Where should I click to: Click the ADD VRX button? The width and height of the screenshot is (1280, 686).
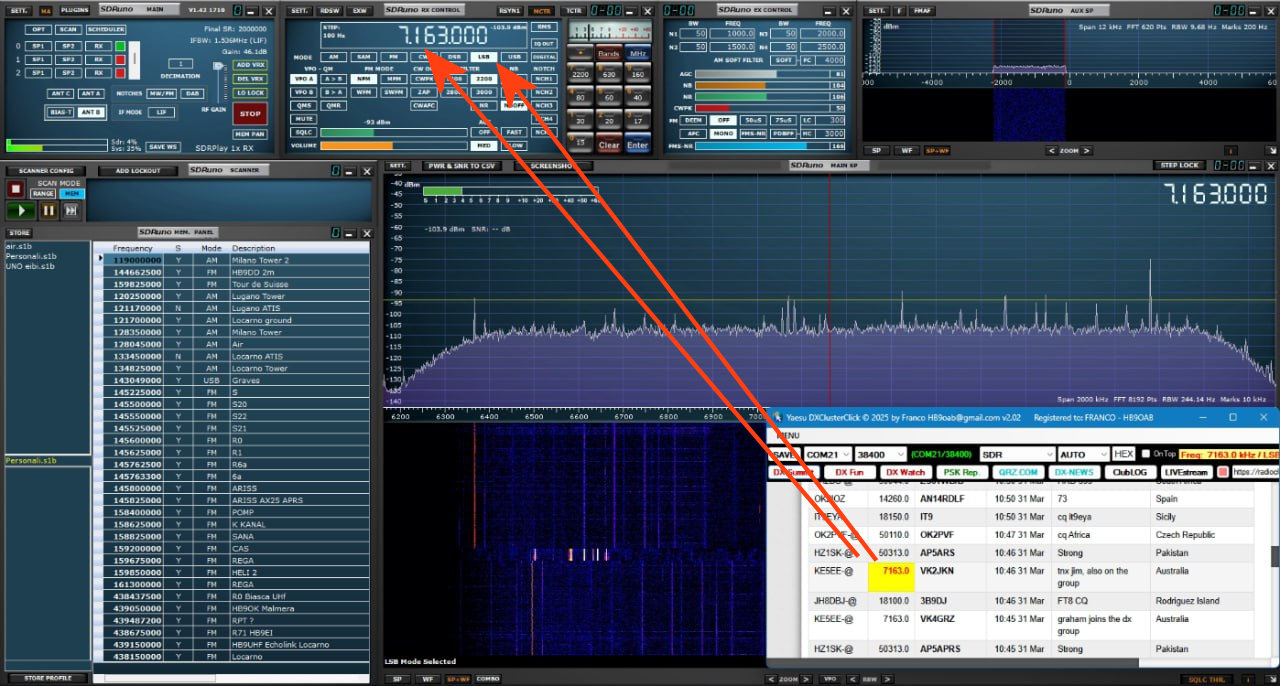click(250, 65)
